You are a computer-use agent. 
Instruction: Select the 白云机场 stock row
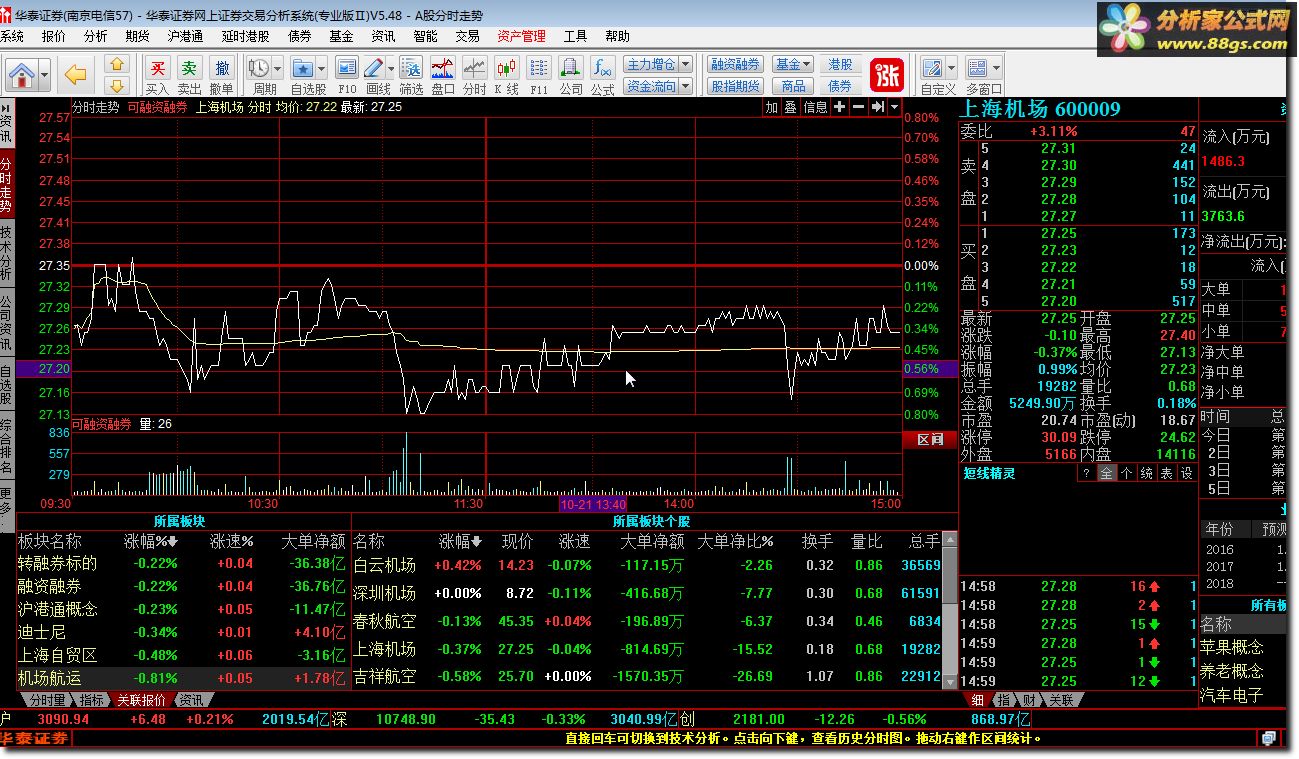point(647,565)
